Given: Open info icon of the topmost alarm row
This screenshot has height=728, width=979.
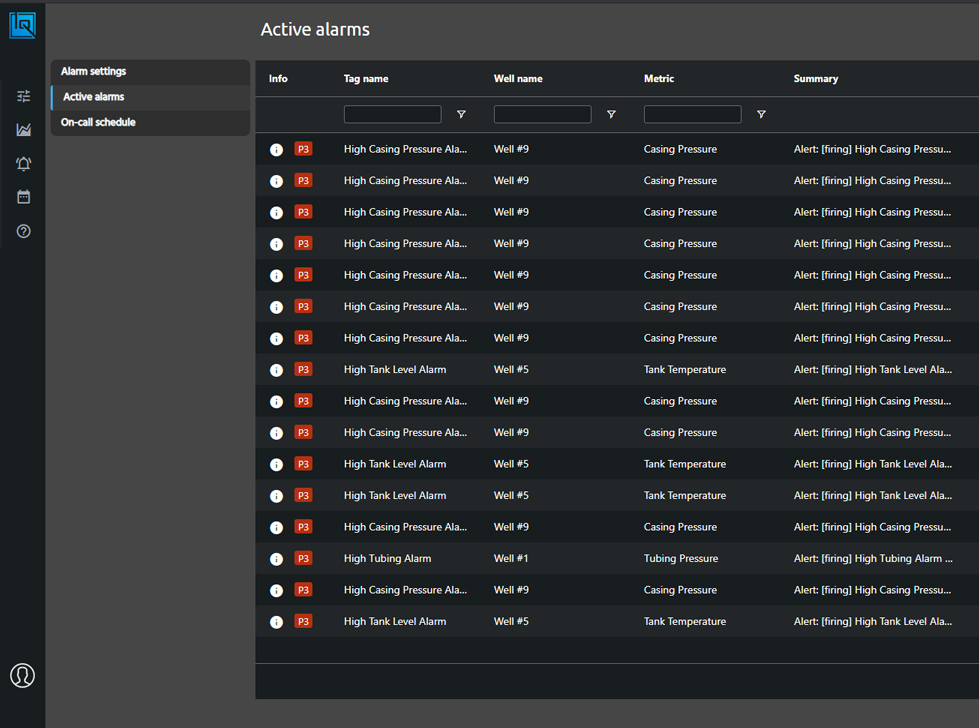Looking at the screenshot, I should pos(276,150).
